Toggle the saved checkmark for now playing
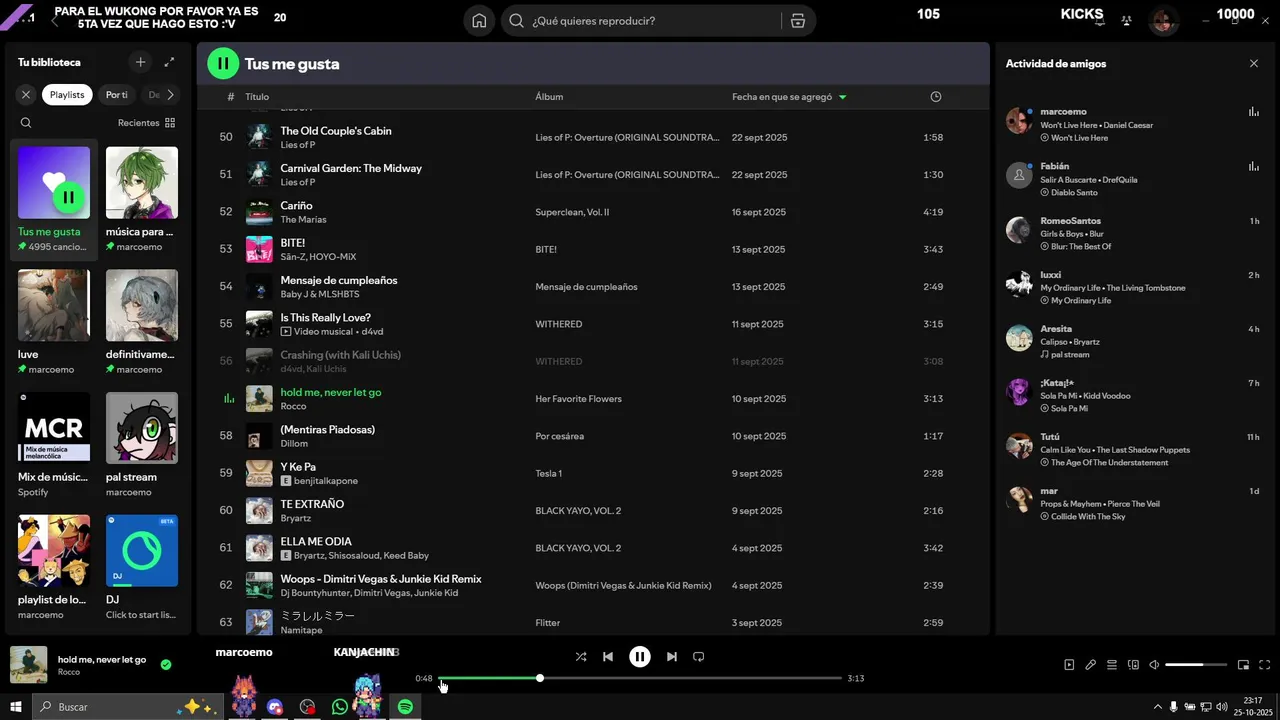The width and height of the screenshot is (1280, 720). 166,664
